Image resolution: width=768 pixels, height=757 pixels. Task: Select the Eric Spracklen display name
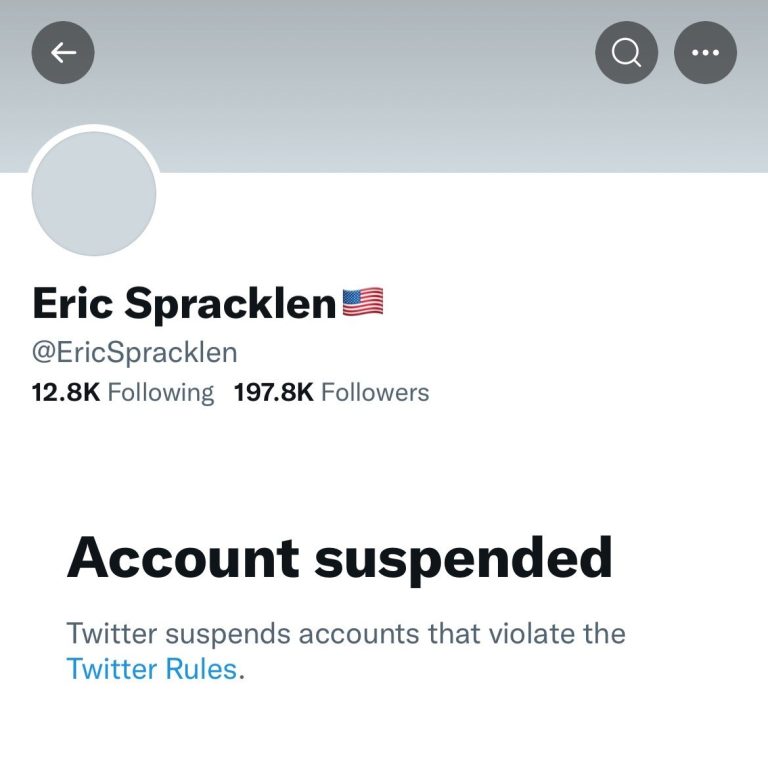tap(185, 303)
